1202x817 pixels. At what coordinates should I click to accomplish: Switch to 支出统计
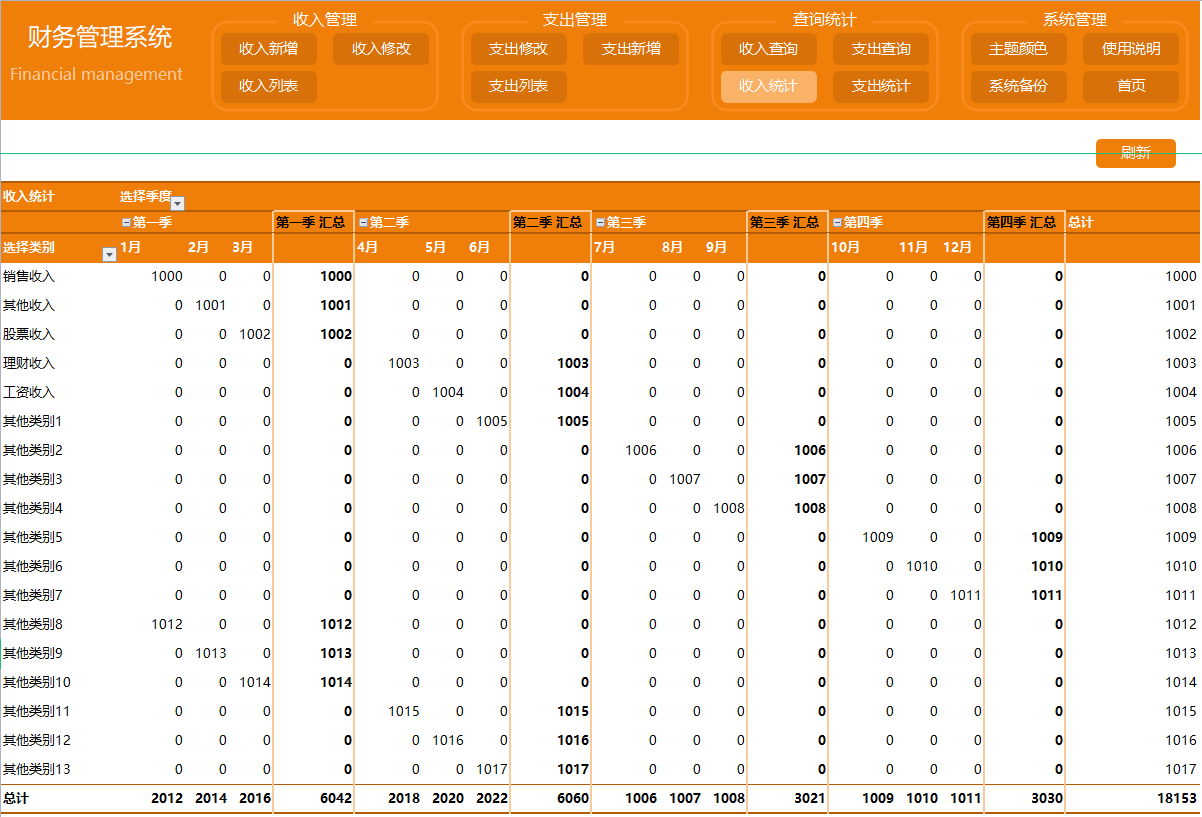pos(881,86)
